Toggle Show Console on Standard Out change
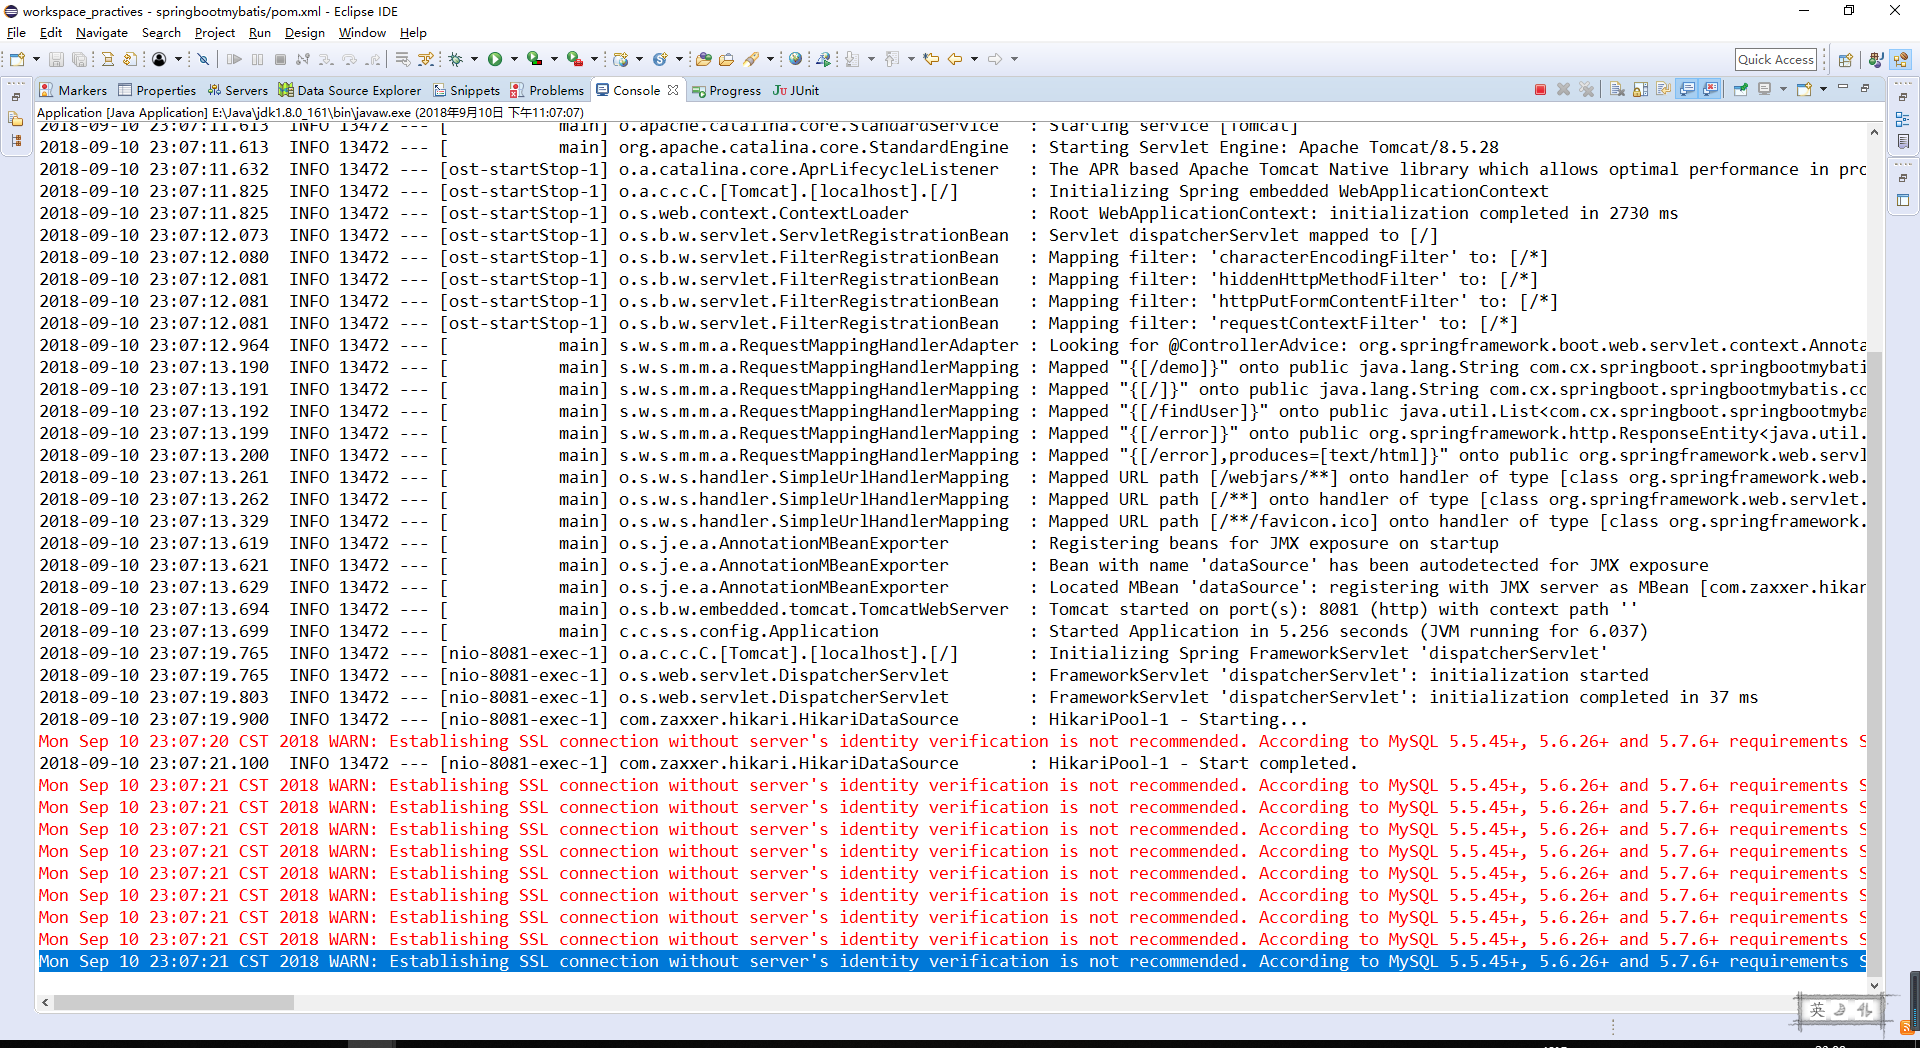Screen dimensions: 1920x1048 [1687, 90]
